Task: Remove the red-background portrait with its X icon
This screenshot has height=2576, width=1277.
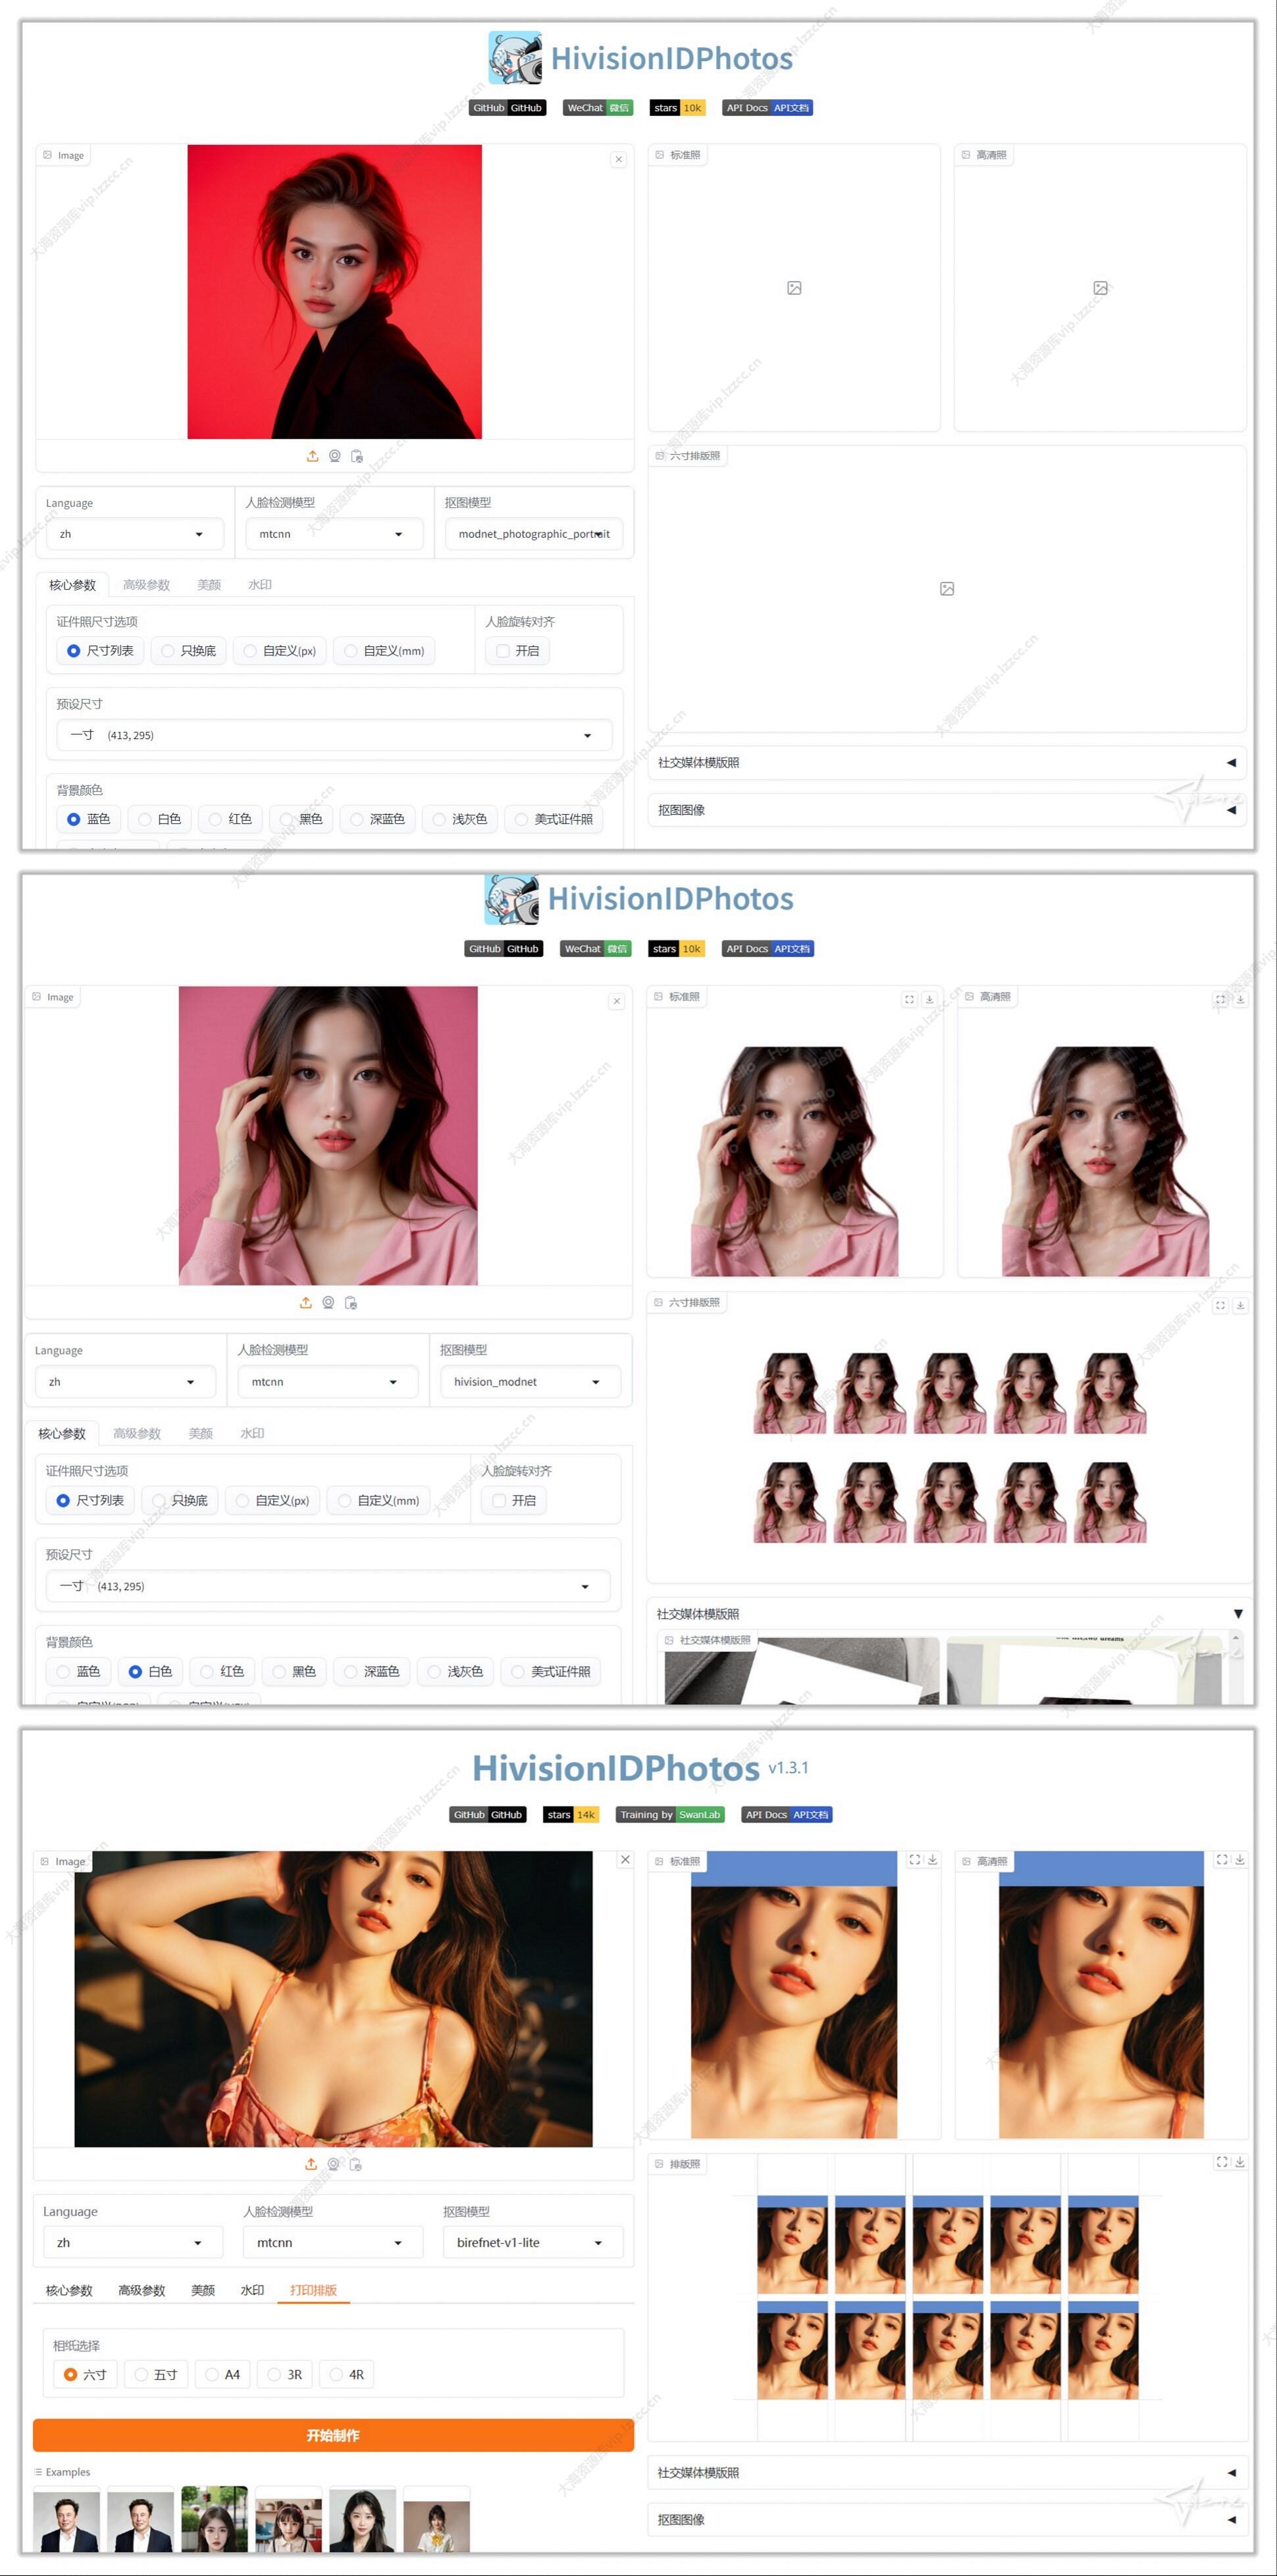Action: click(x=619, y=159)
